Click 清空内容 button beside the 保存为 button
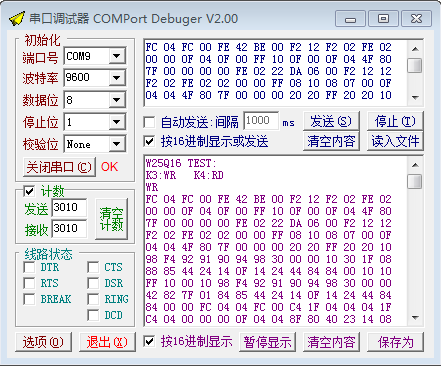This screenshot has width=441, height=366. (331, 342)
